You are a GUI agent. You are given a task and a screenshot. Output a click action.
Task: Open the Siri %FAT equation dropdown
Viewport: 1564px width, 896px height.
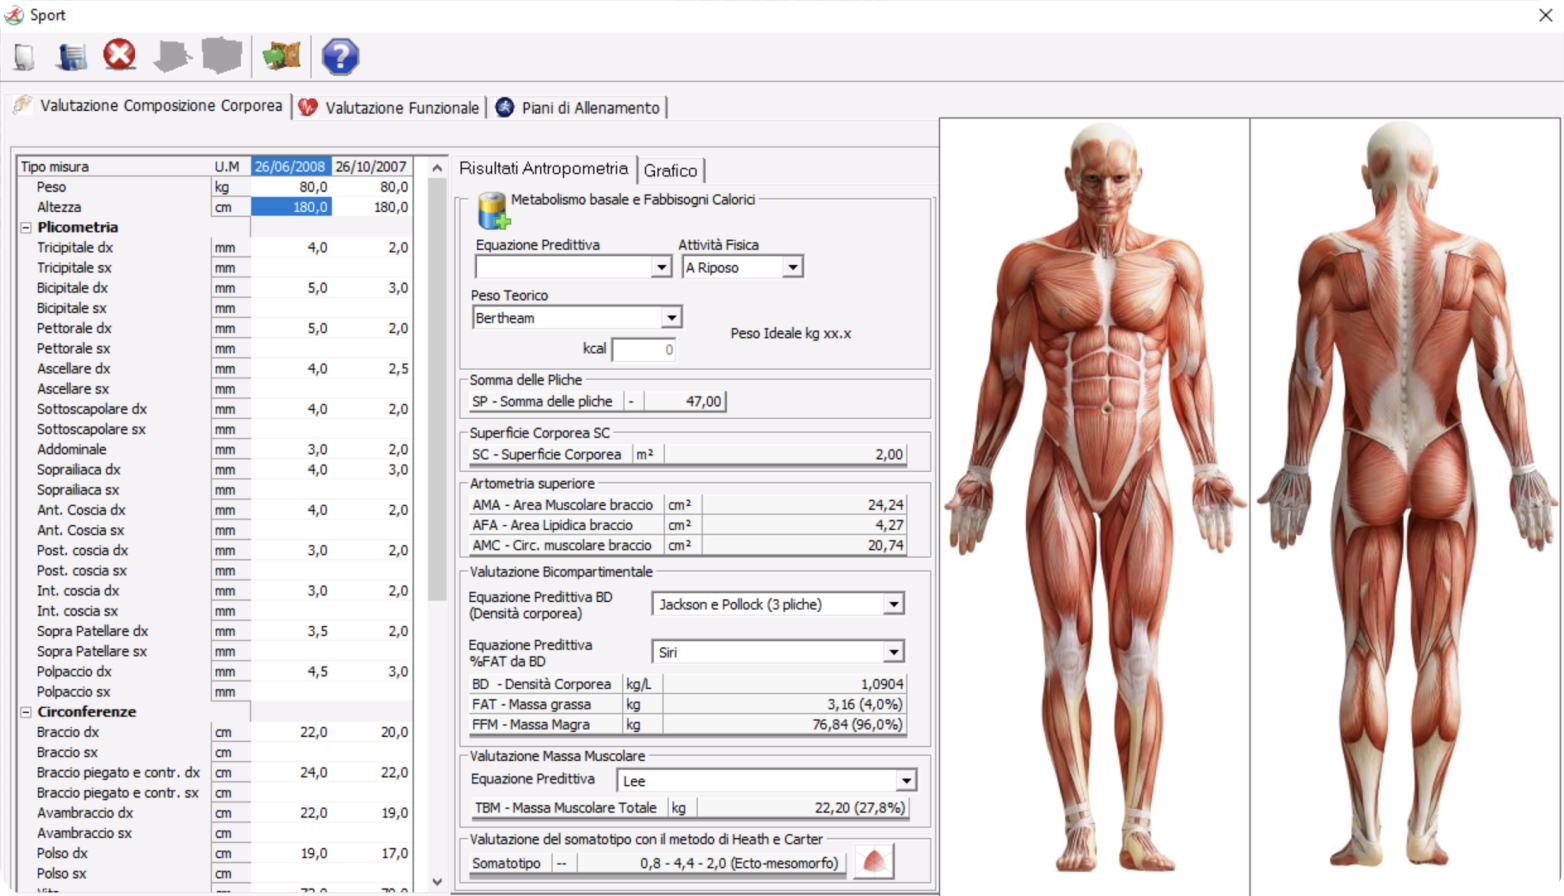click(x=893, y=652)
